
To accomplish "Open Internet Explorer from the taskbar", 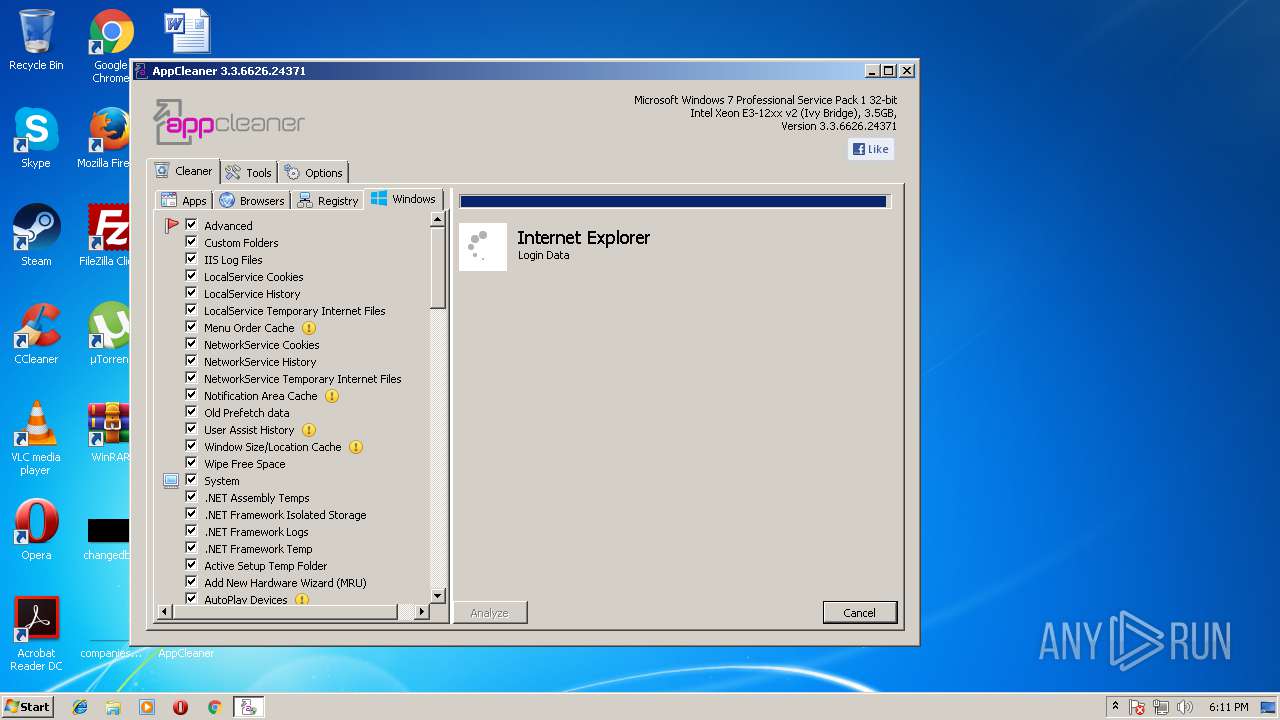I will coord(80,707).
